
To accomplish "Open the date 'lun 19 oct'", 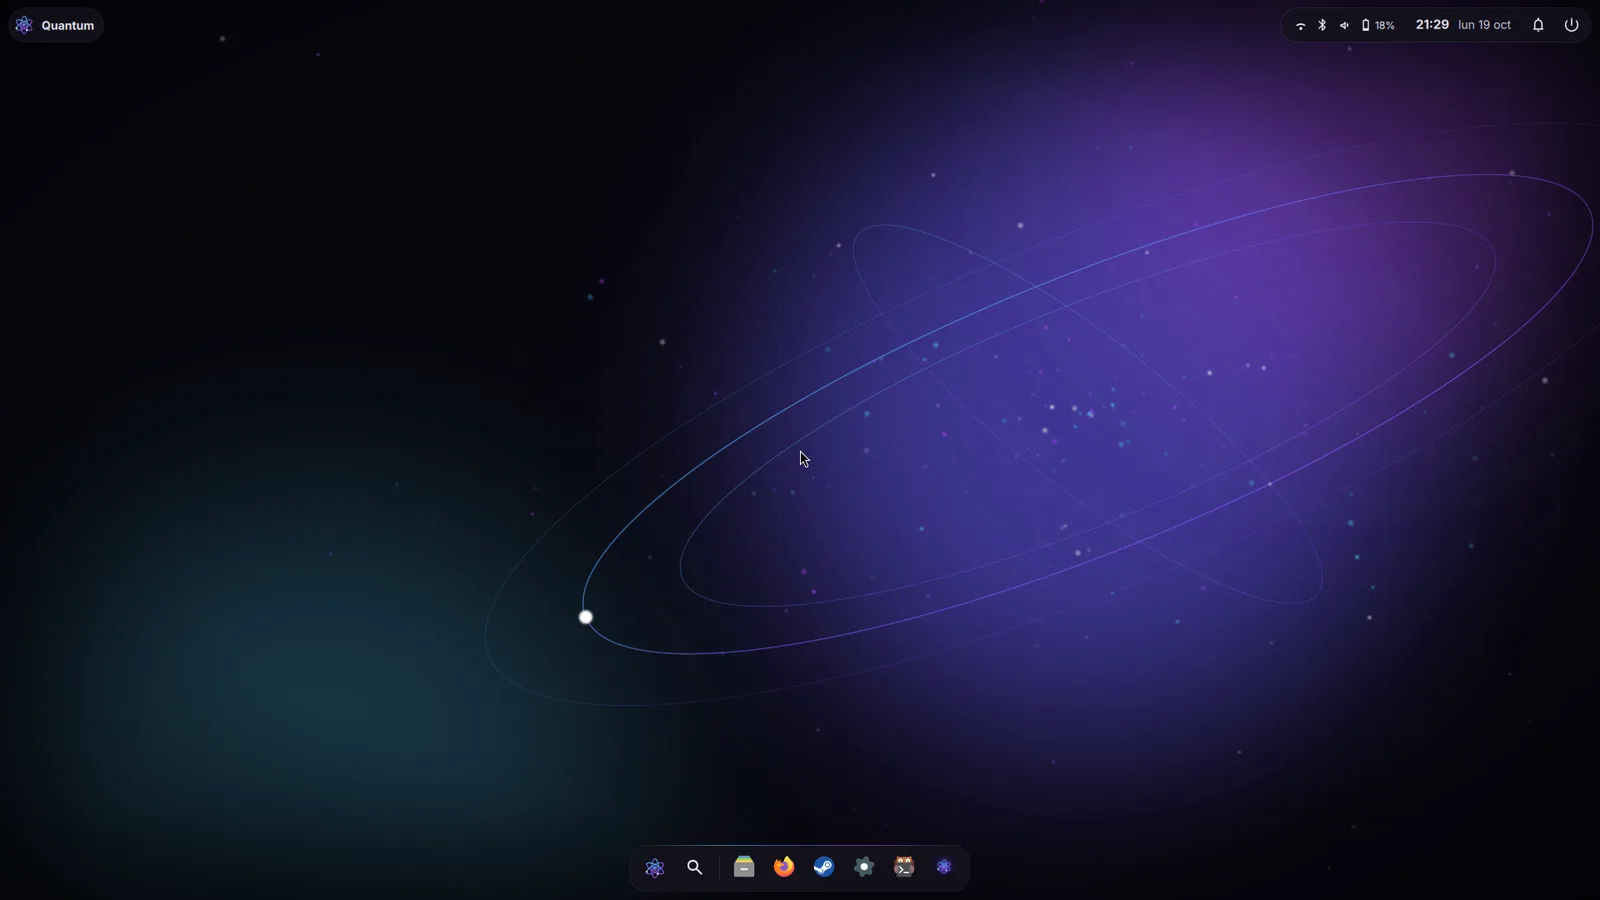I will coord(1484,25).
